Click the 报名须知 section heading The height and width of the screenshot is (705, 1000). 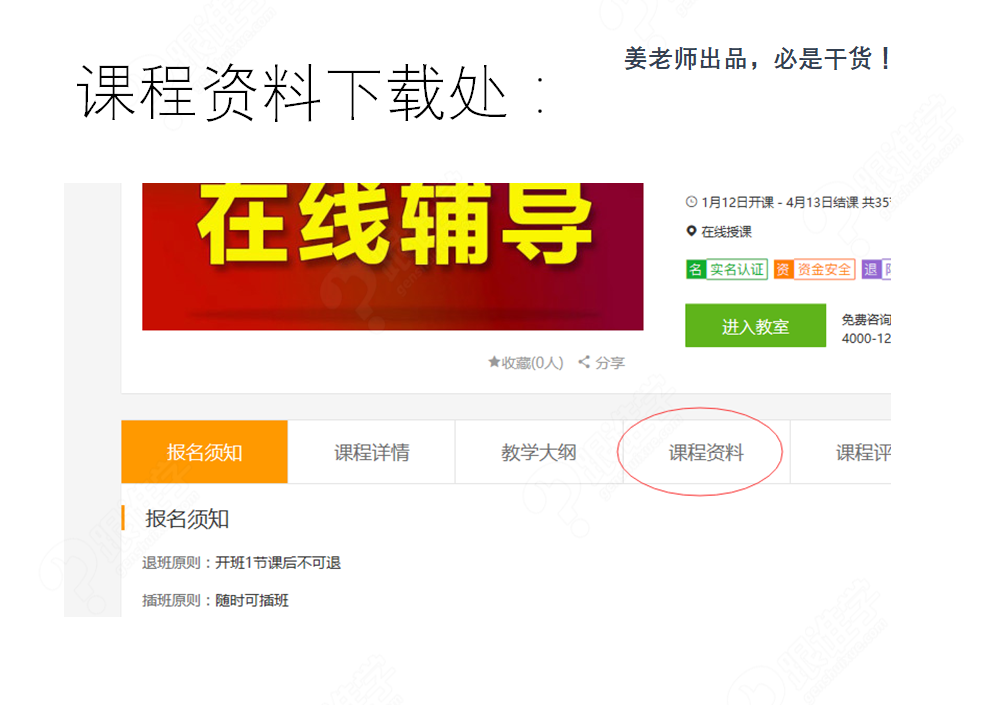click(x=188, y=519)
